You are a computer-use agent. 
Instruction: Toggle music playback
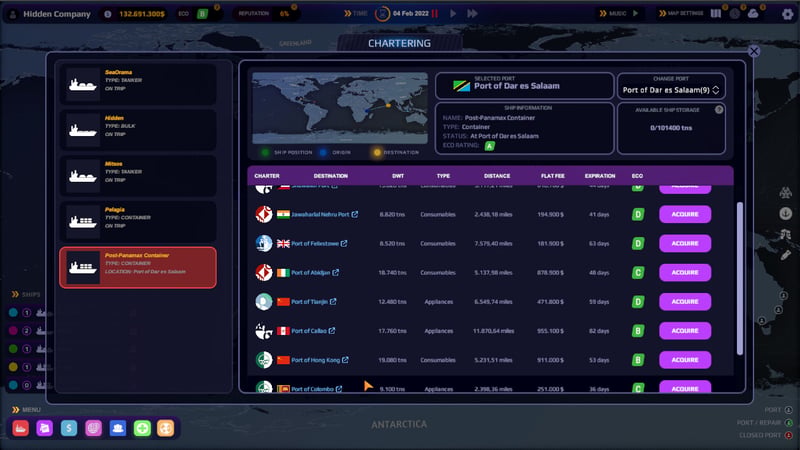(x=635, y=13)
